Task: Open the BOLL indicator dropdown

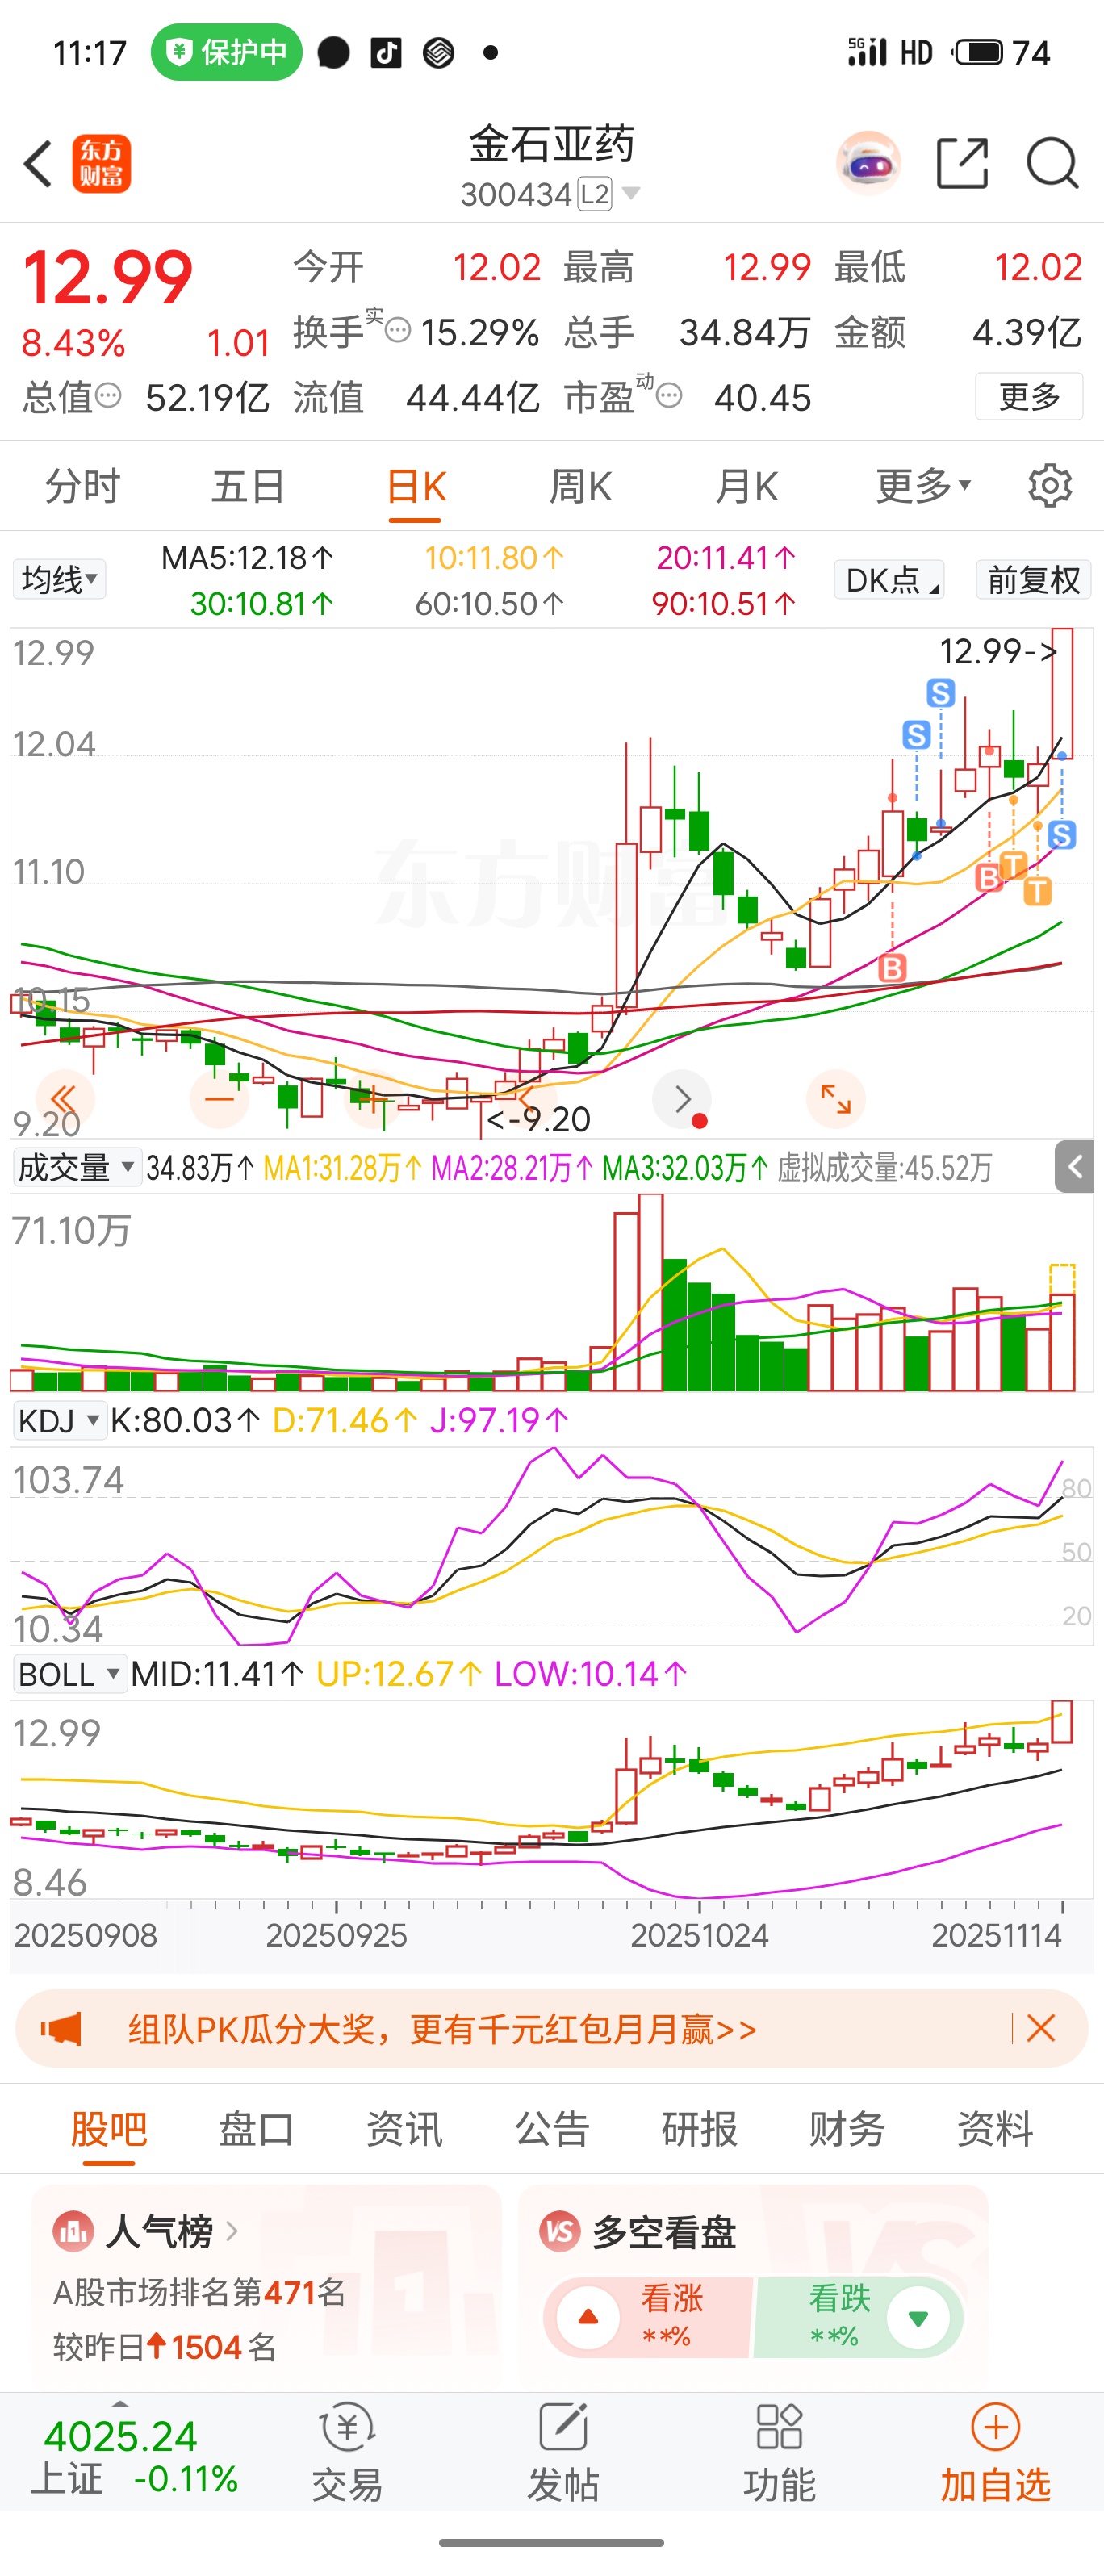Action: (x=70, y=1674)
